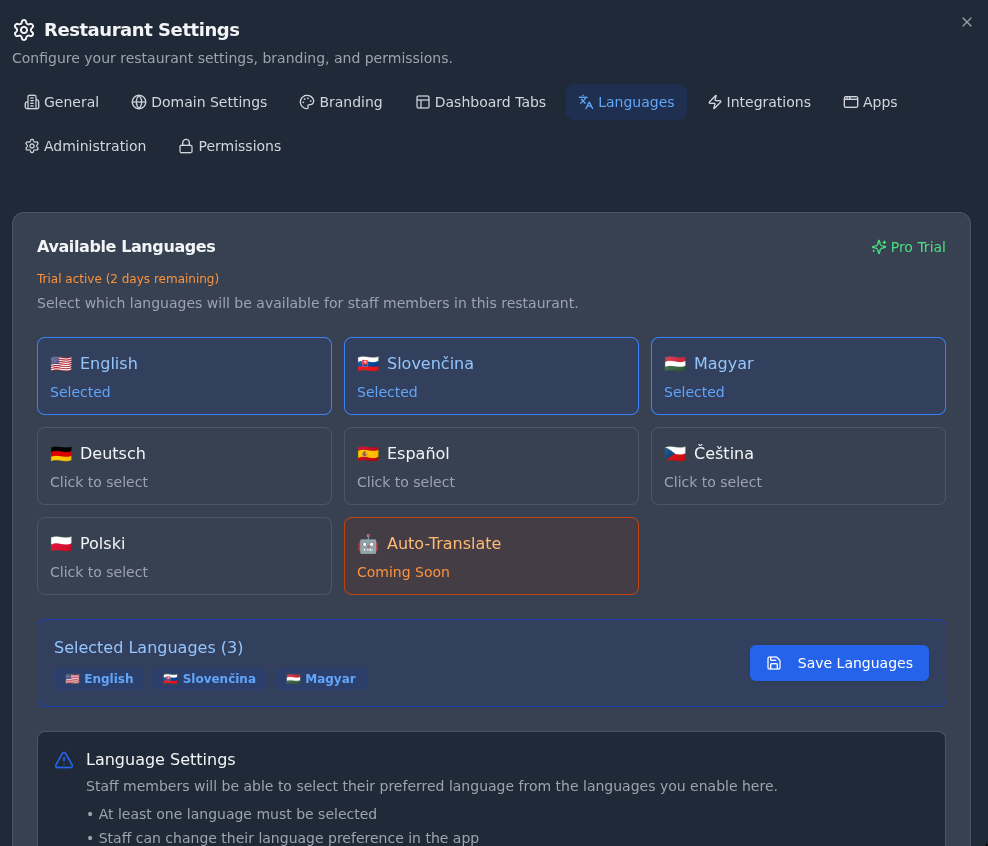Click the Restaurant Settings gear icon
The height and width of the screenshot is (846, 988).
click(x=24, y=30)
